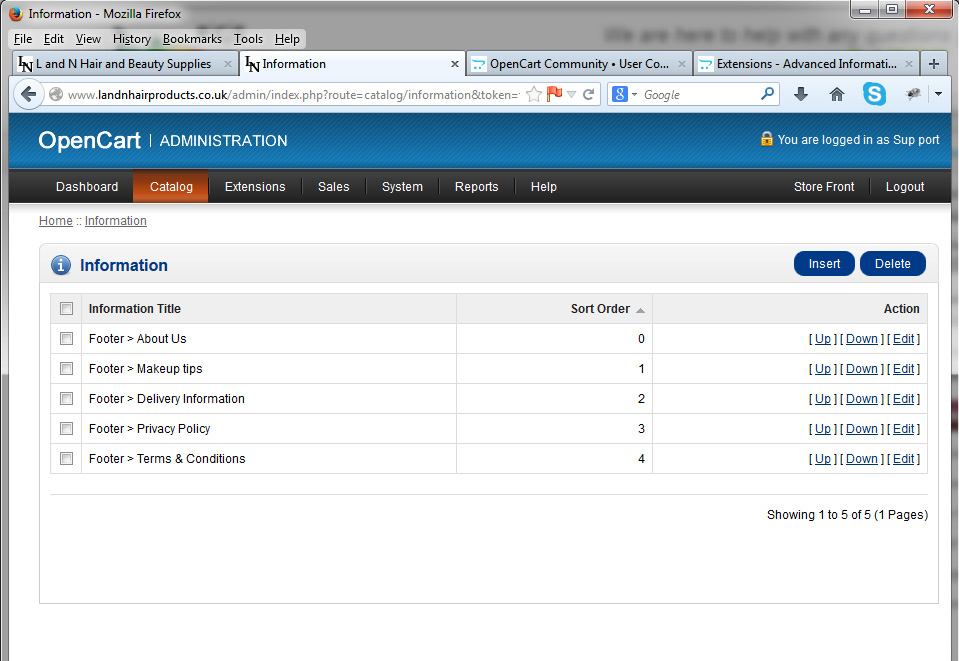Click the Delete button
This screenshot has width=959, height=661.
coord(892,264)
